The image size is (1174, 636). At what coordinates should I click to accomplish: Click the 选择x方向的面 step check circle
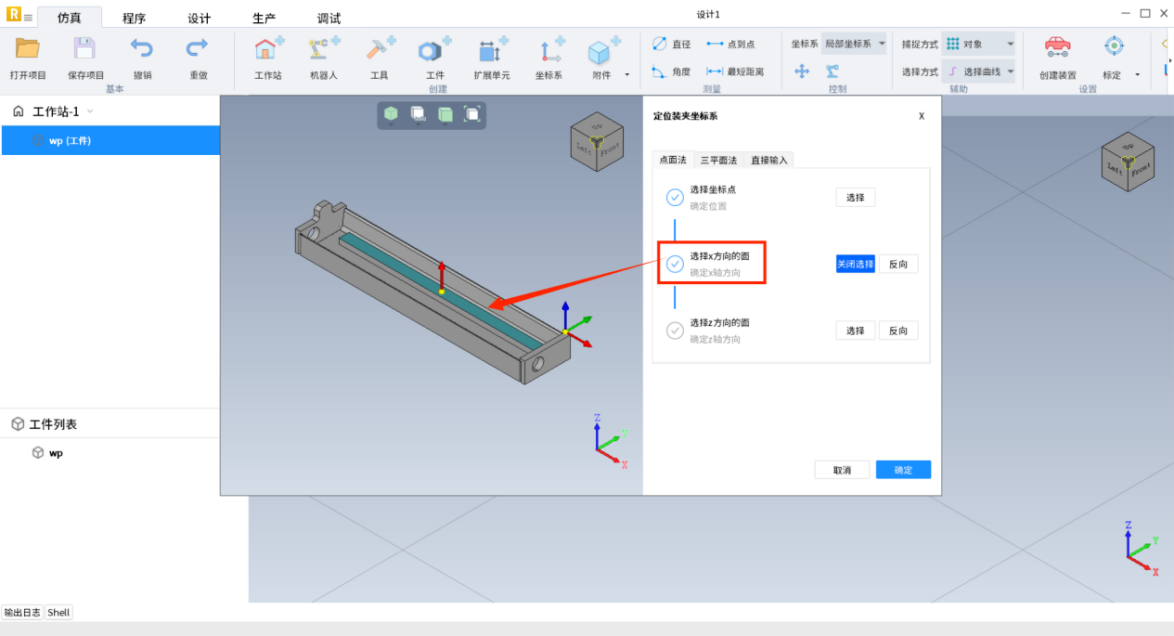point(675,264)
